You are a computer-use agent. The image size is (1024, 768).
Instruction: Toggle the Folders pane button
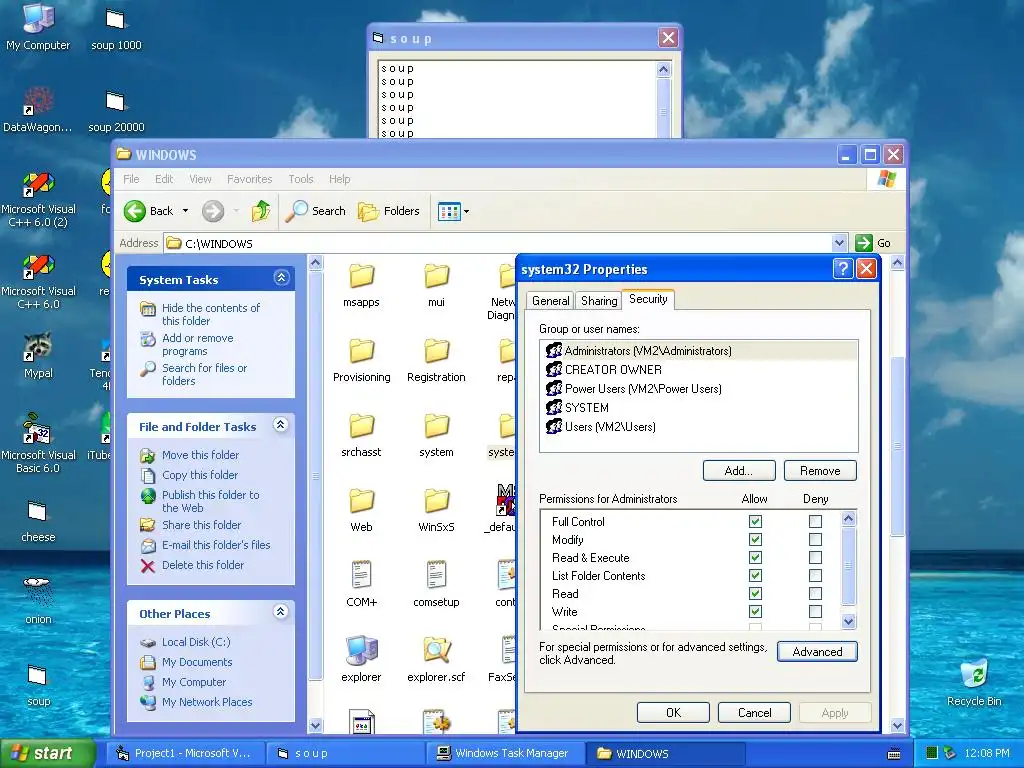click(389, 211)
